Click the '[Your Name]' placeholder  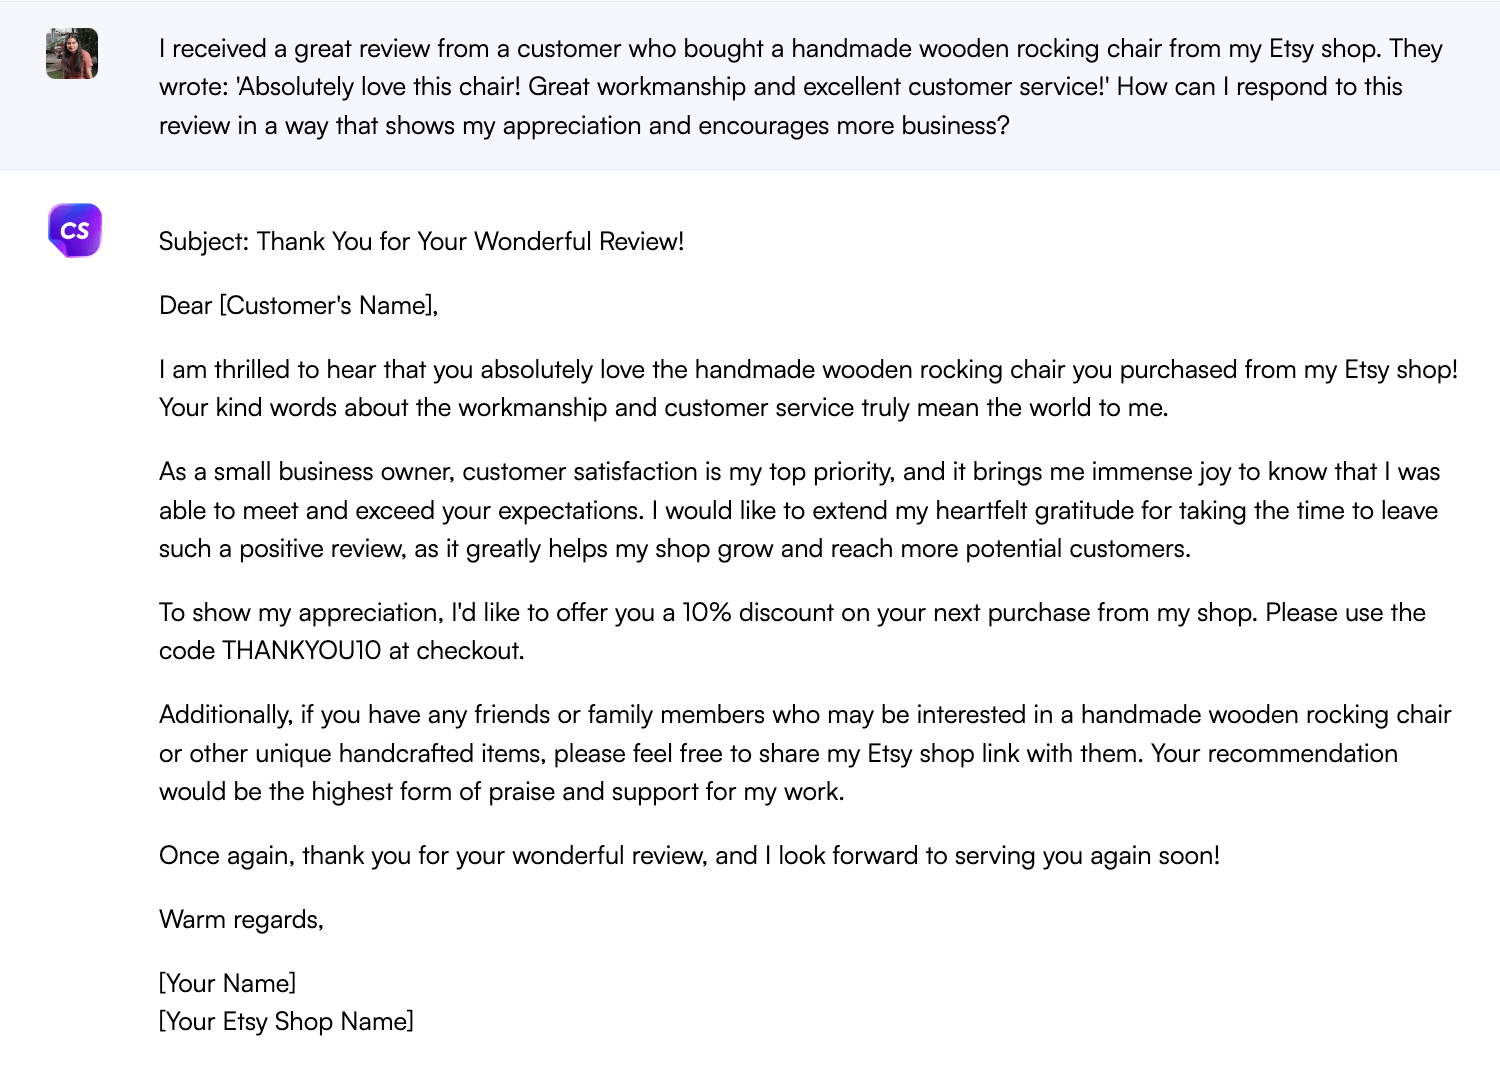227,984
